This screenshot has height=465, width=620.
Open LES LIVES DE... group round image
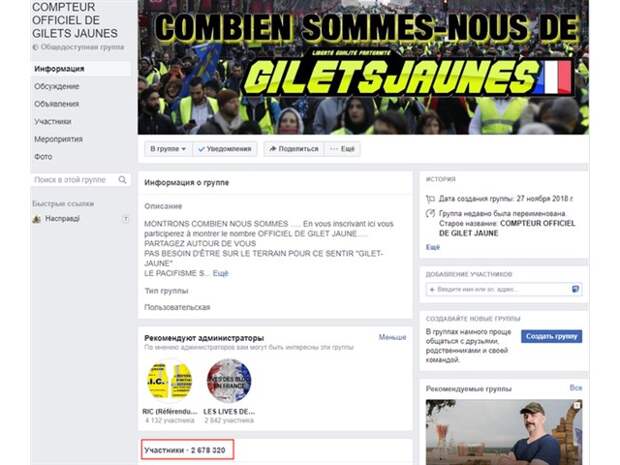[x=229, y=381]
